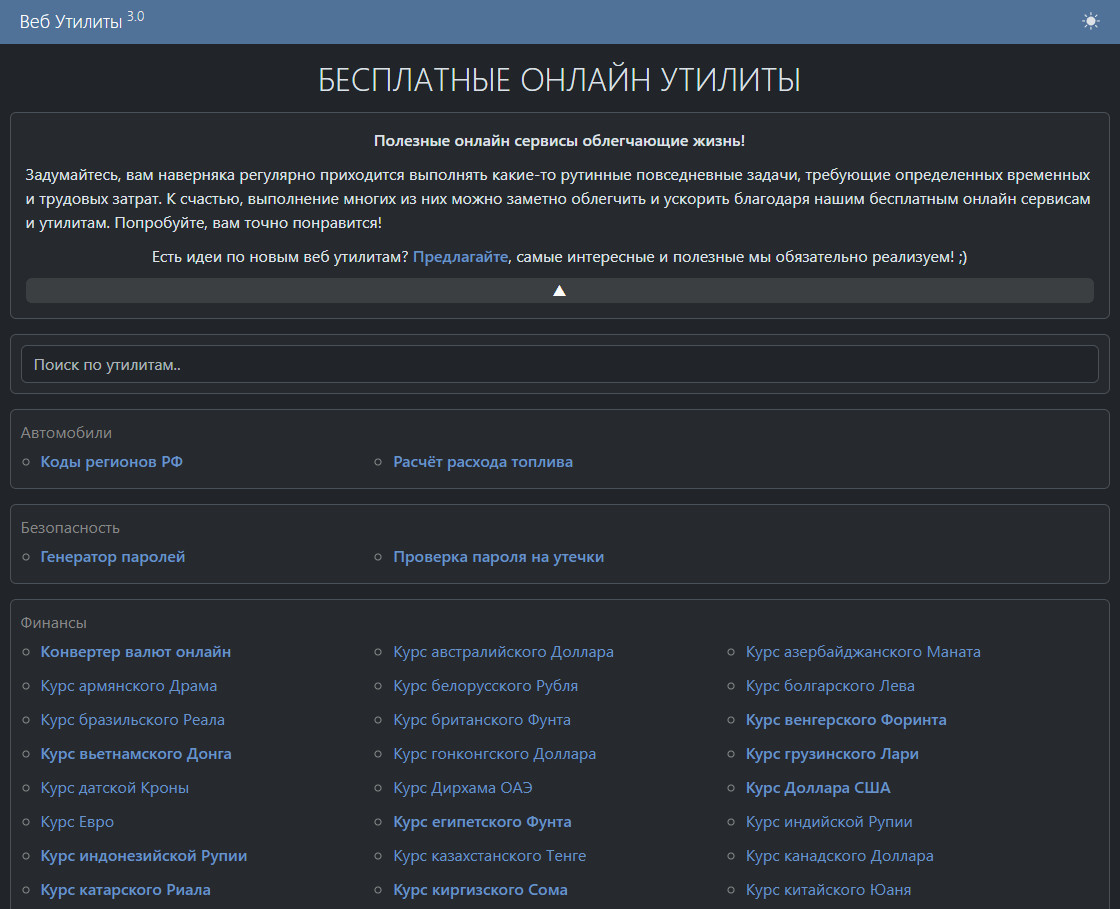This screenshot has width=1120, height=909.
Task: Open Курс Доллара США
Action: tap(818, 788)
